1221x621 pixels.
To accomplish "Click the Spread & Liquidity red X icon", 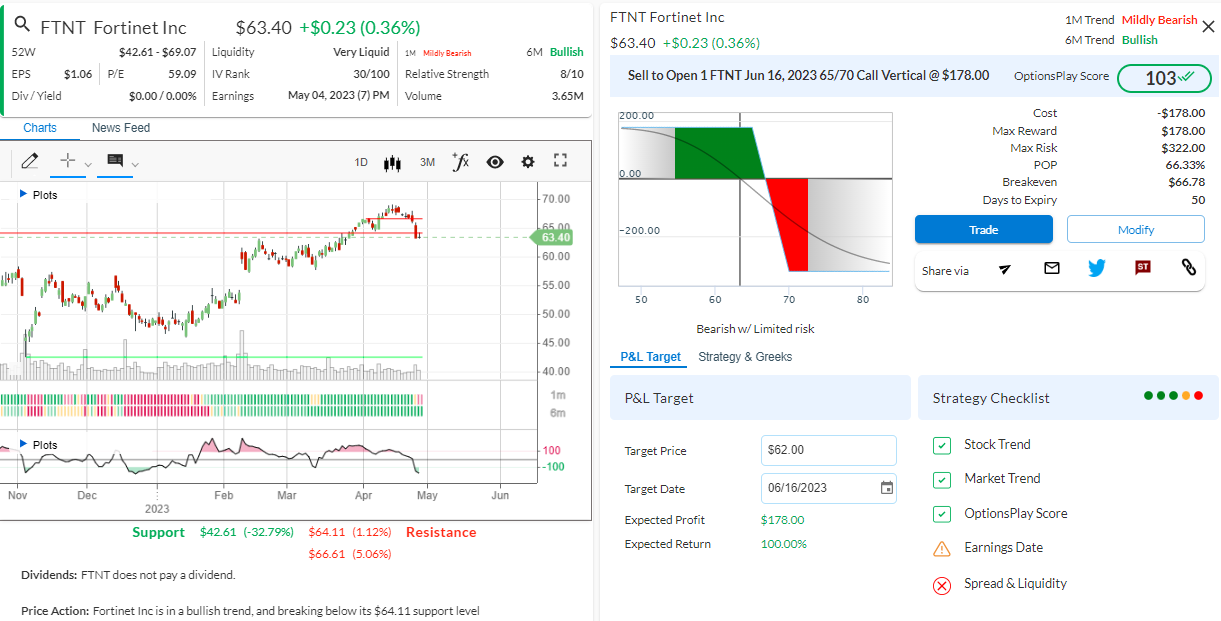I will tap(942, 585).
